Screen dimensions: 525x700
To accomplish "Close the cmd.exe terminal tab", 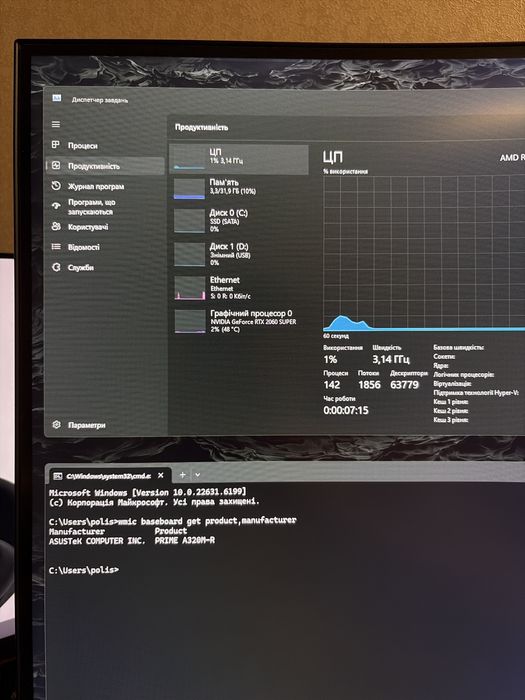I will click(x=161, y=475).
